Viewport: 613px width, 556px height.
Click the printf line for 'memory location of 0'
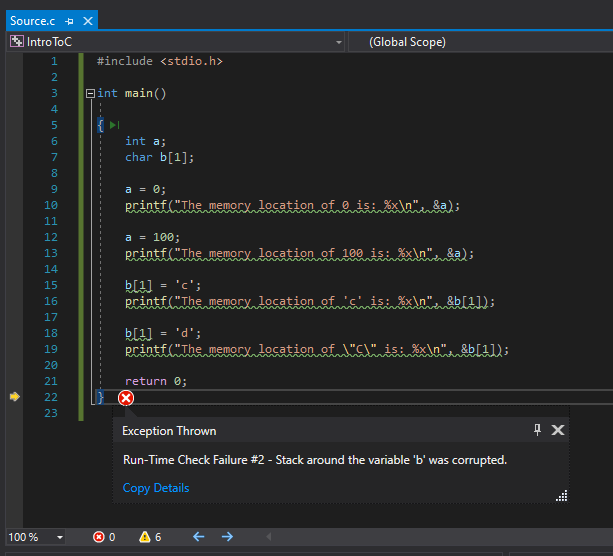tap(292, 205)
